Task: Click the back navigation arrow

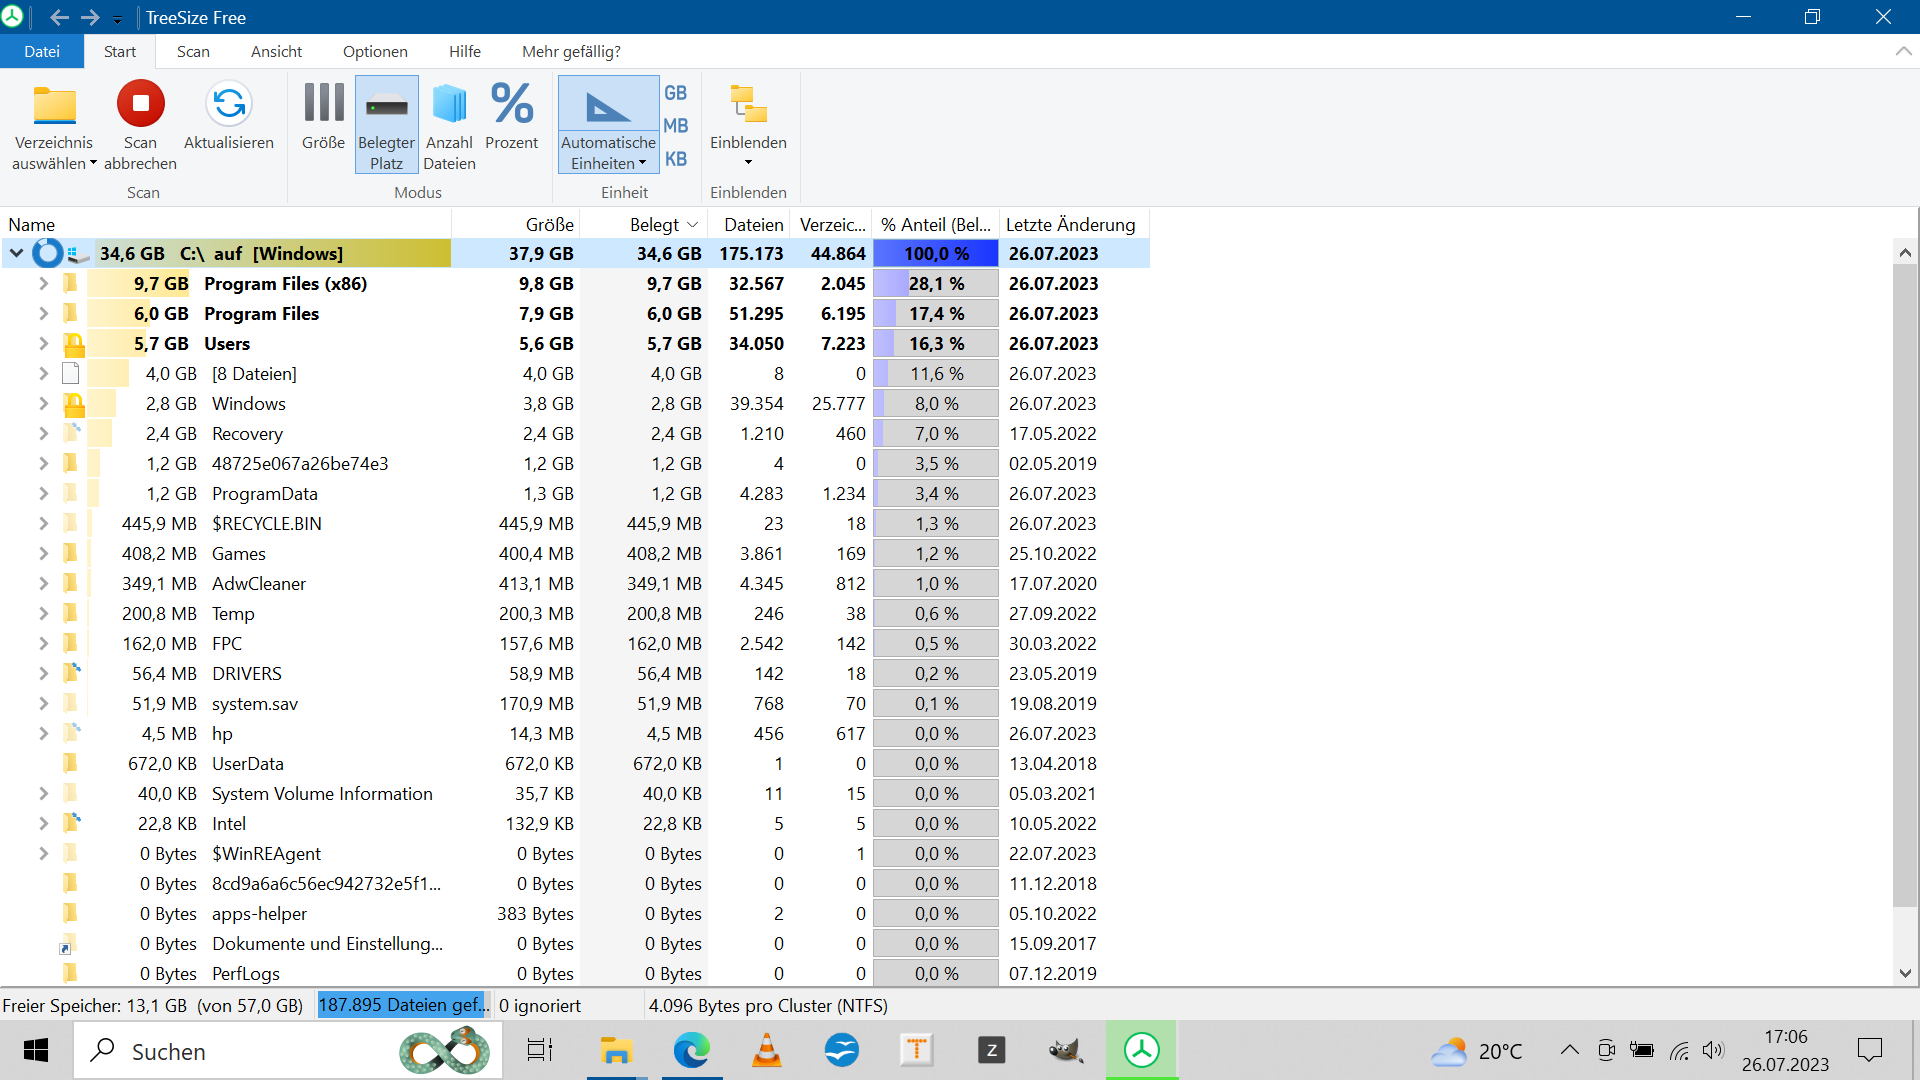Action: (60, 17)
